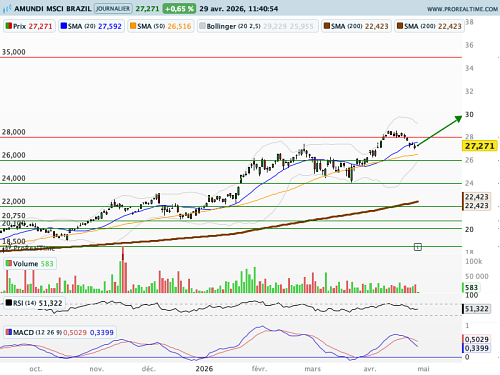Click the 0,3399 MACD signal value tag

click(x=477, y=348)
